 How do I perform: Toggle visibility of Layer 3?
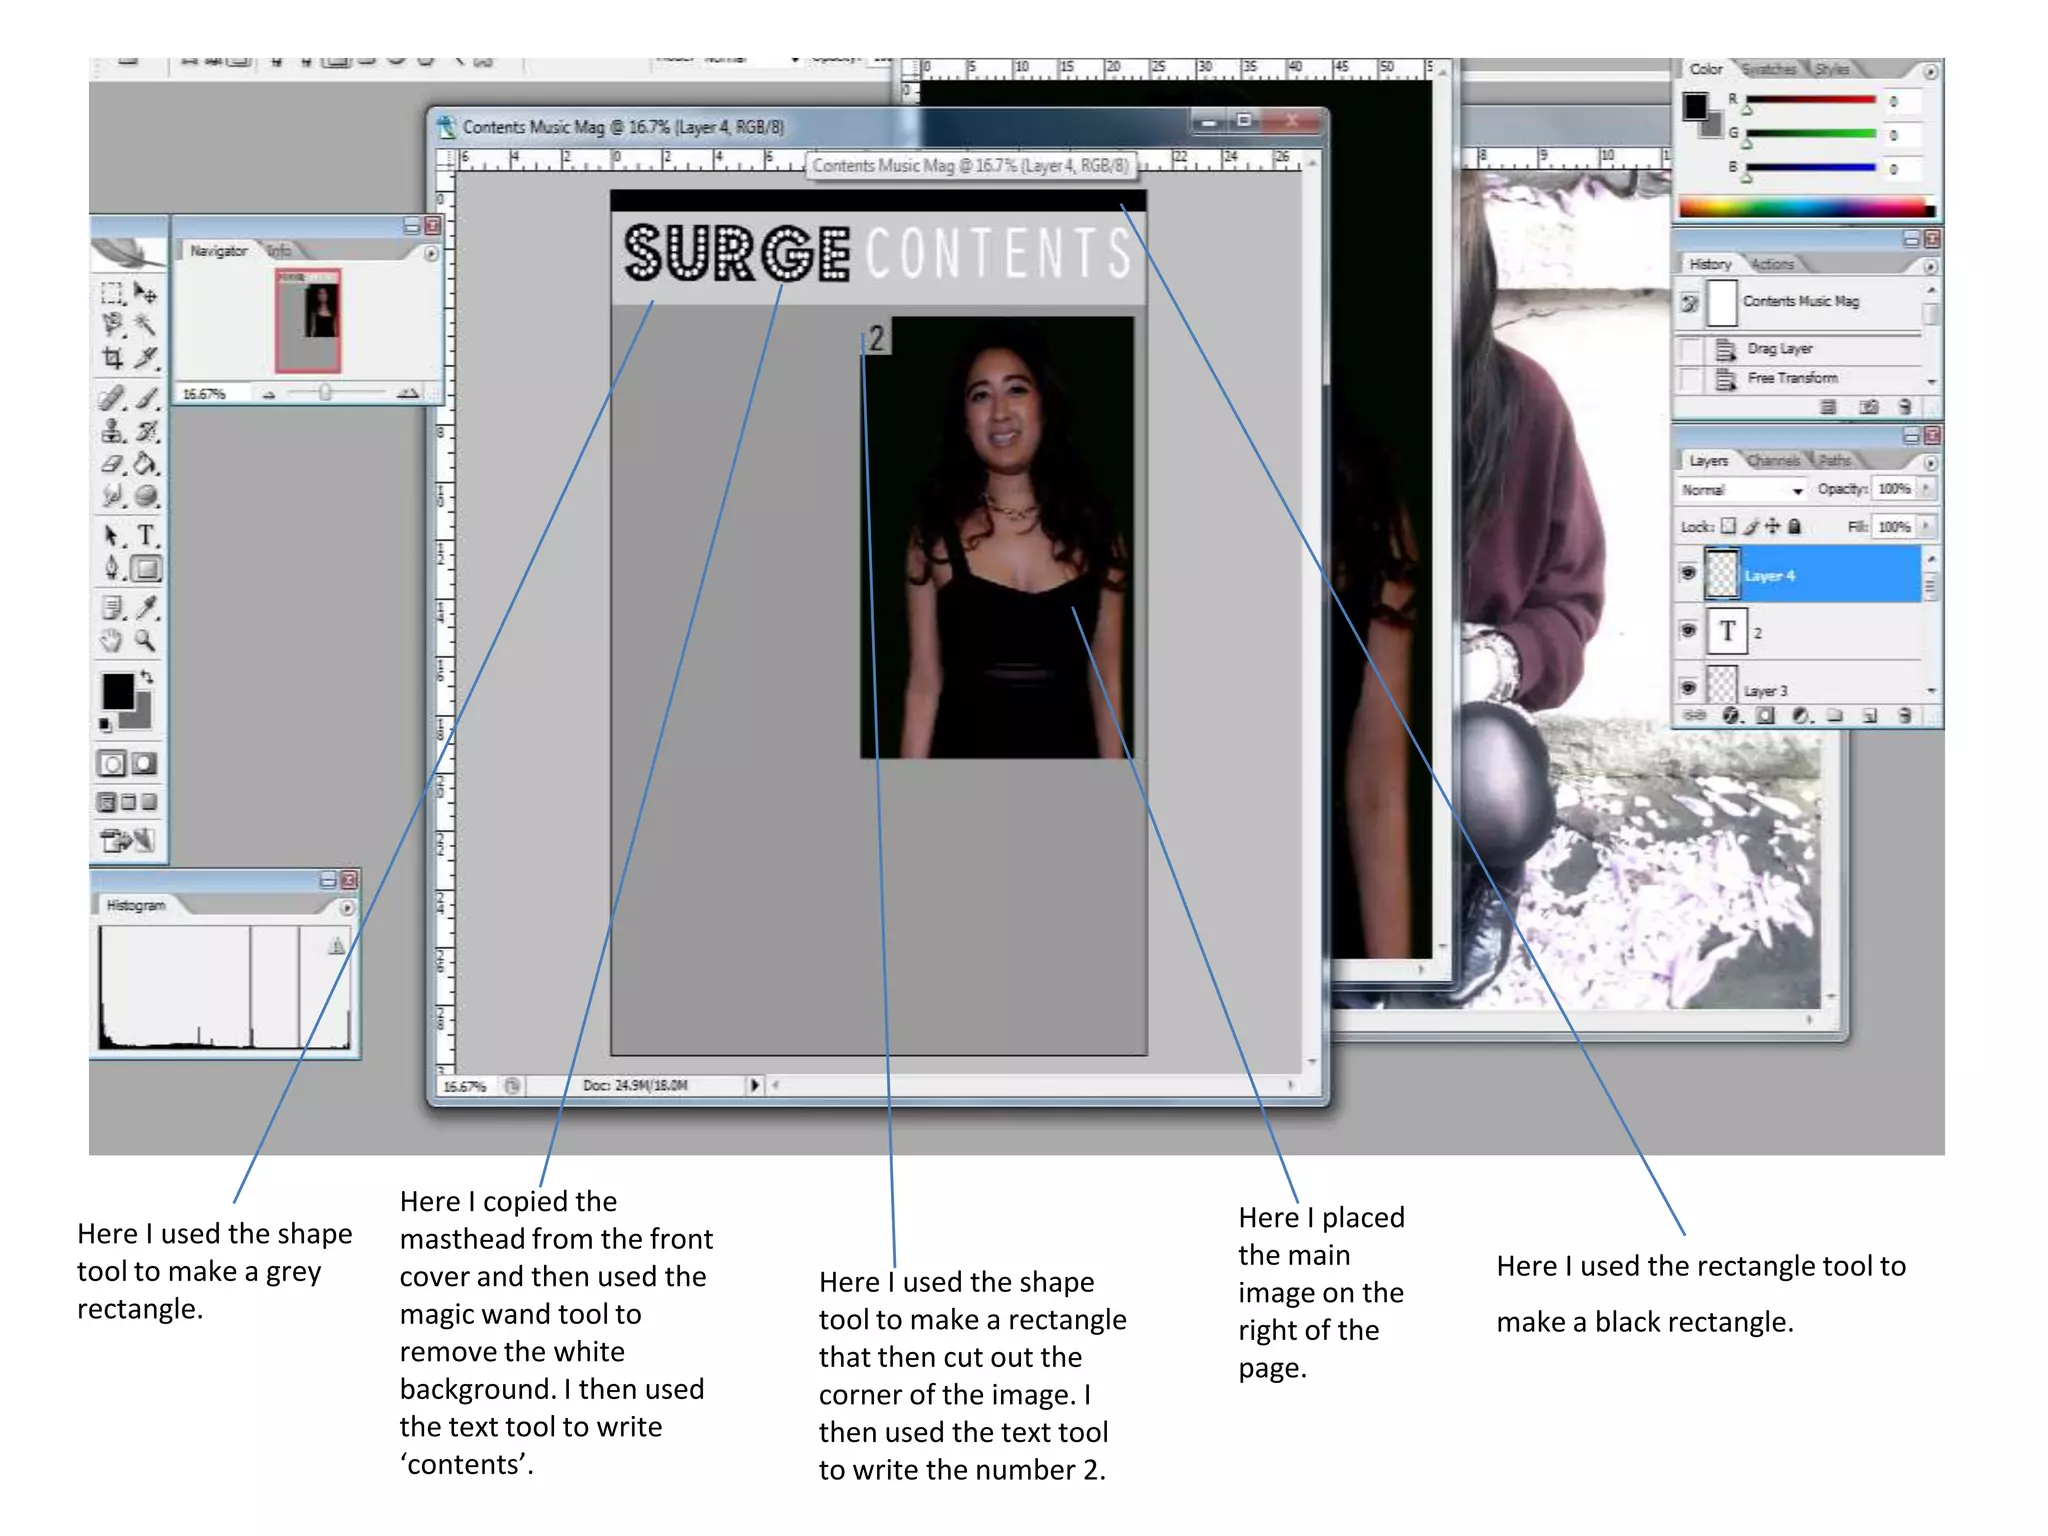click(x=1688, y=687)
